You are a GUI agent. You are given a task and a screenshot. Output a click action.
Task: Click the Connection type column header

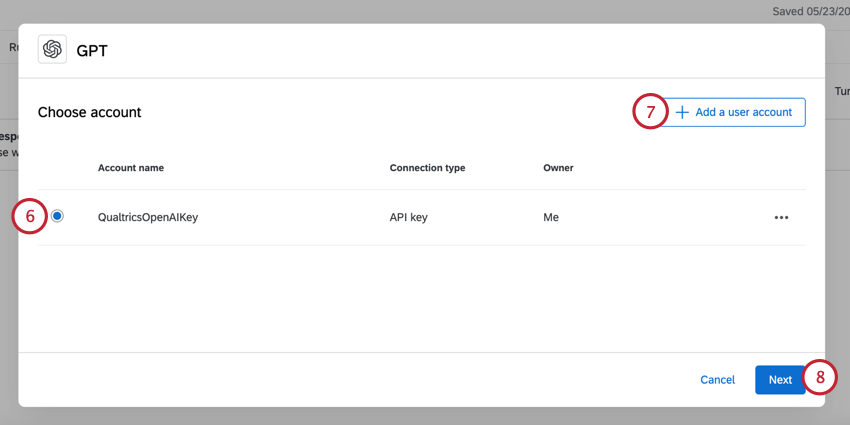427,168
